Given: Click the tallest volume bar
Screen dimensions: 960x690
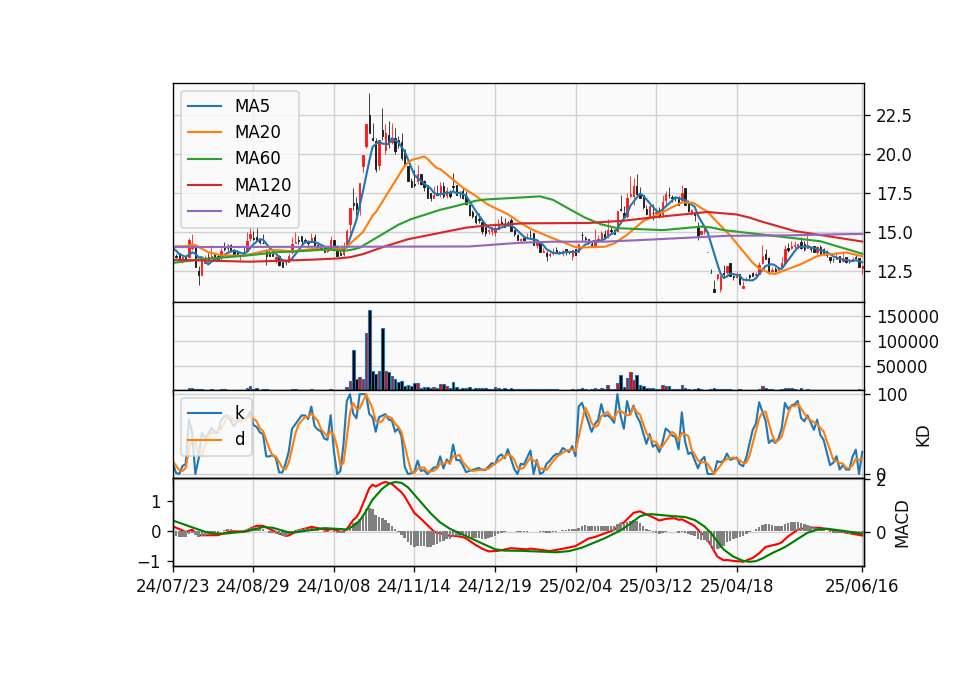Looking at the screenshot, I should point(370,350).
